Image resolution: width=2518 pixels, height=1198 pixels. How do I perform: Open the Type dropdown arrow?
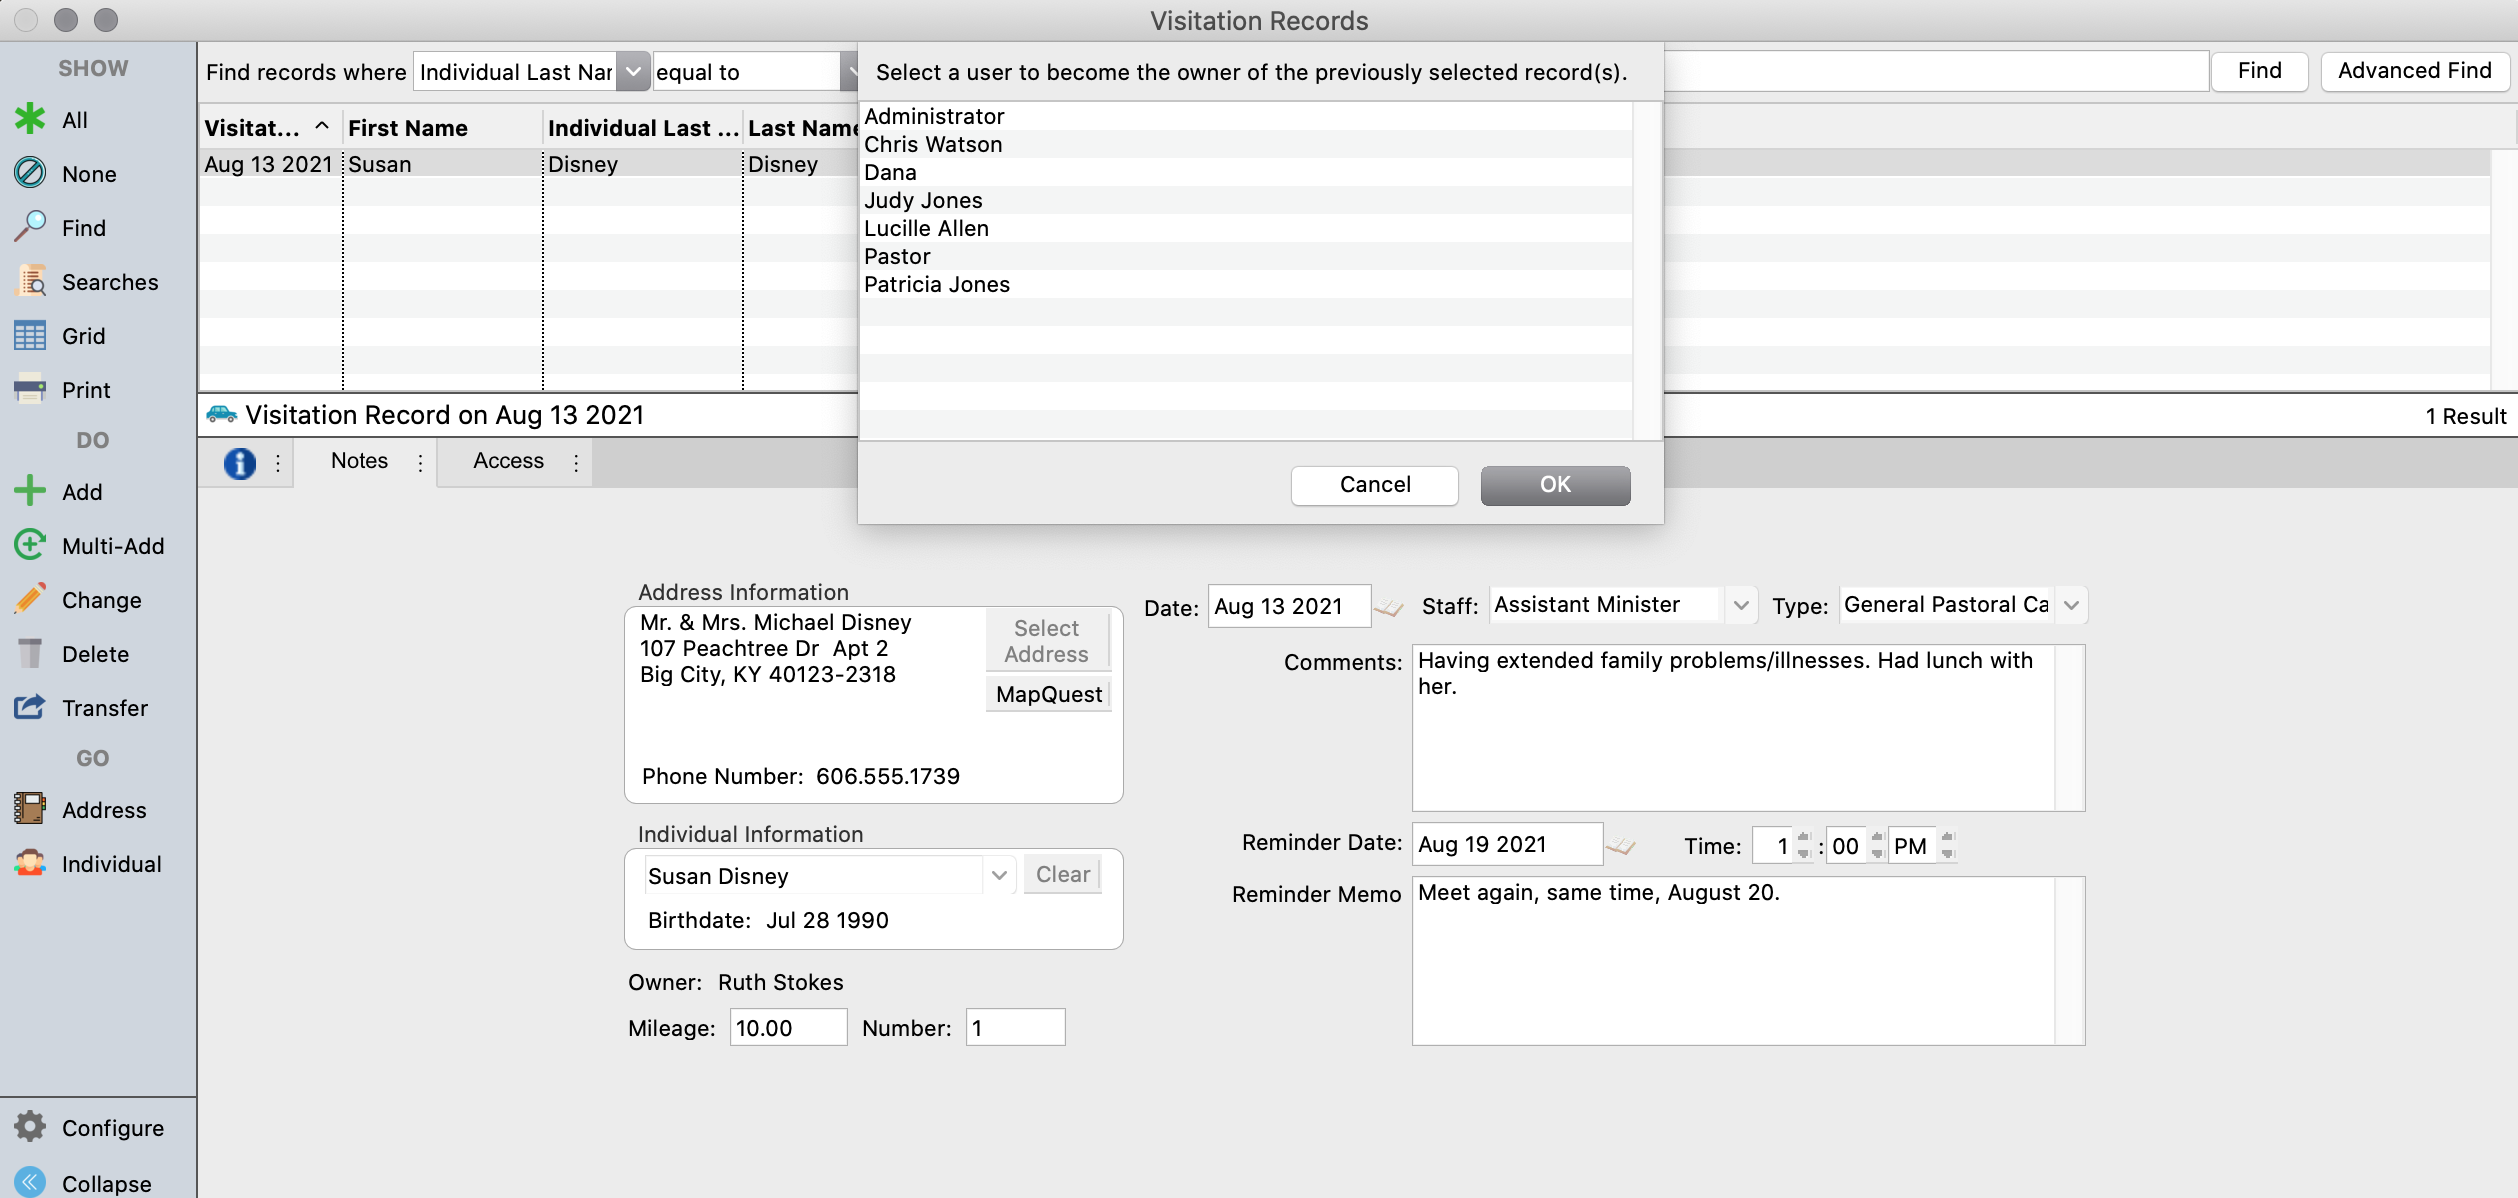point(2071,606)
